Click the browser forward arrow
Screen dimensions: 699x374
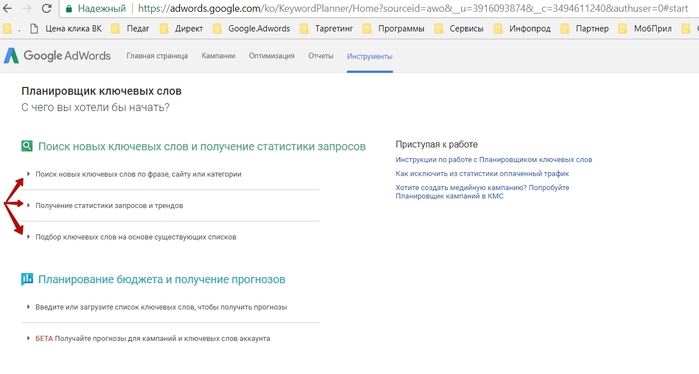coord(26,8)
